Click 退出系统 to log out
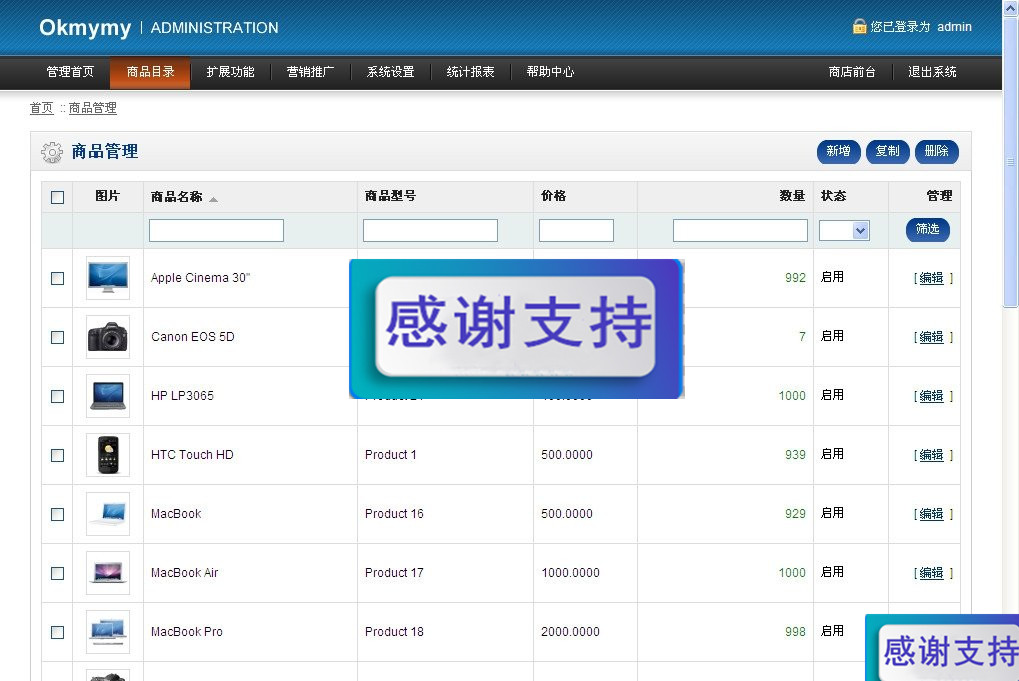 932,71
